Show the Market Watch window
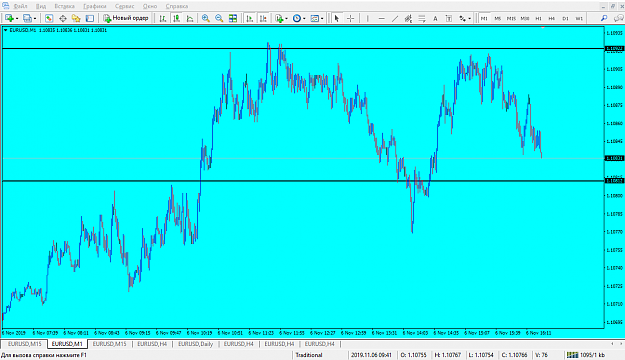This screenshot has height=360, width=625. [49, 18]
